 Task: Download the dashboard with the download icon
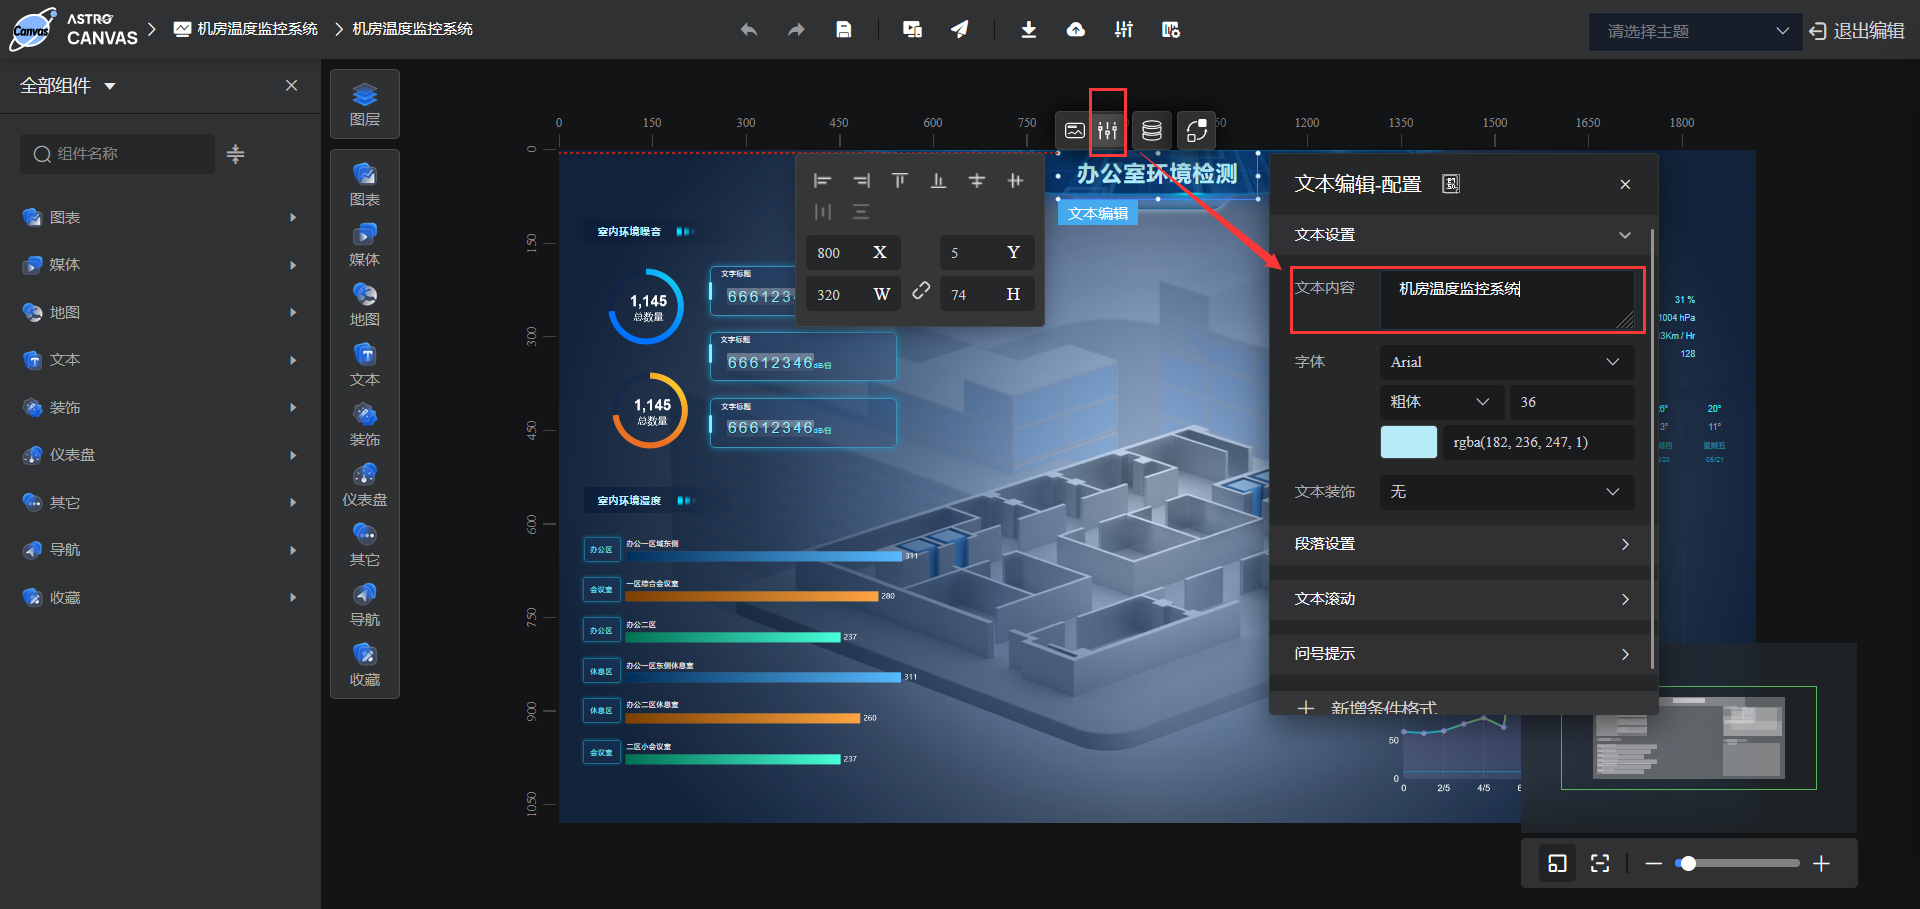coord(1028,30)
